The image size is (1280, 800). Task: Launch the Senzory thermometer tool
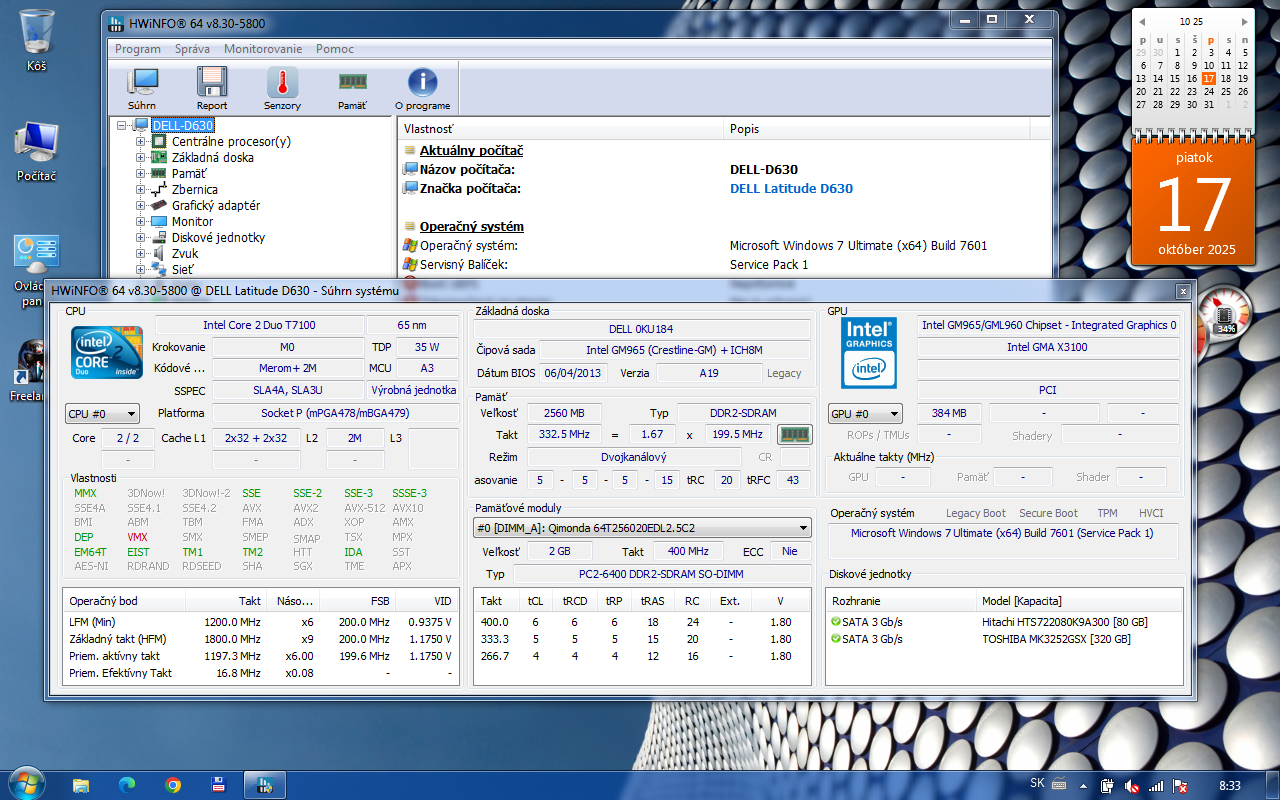pyautogui.click(x=282, y=88)
